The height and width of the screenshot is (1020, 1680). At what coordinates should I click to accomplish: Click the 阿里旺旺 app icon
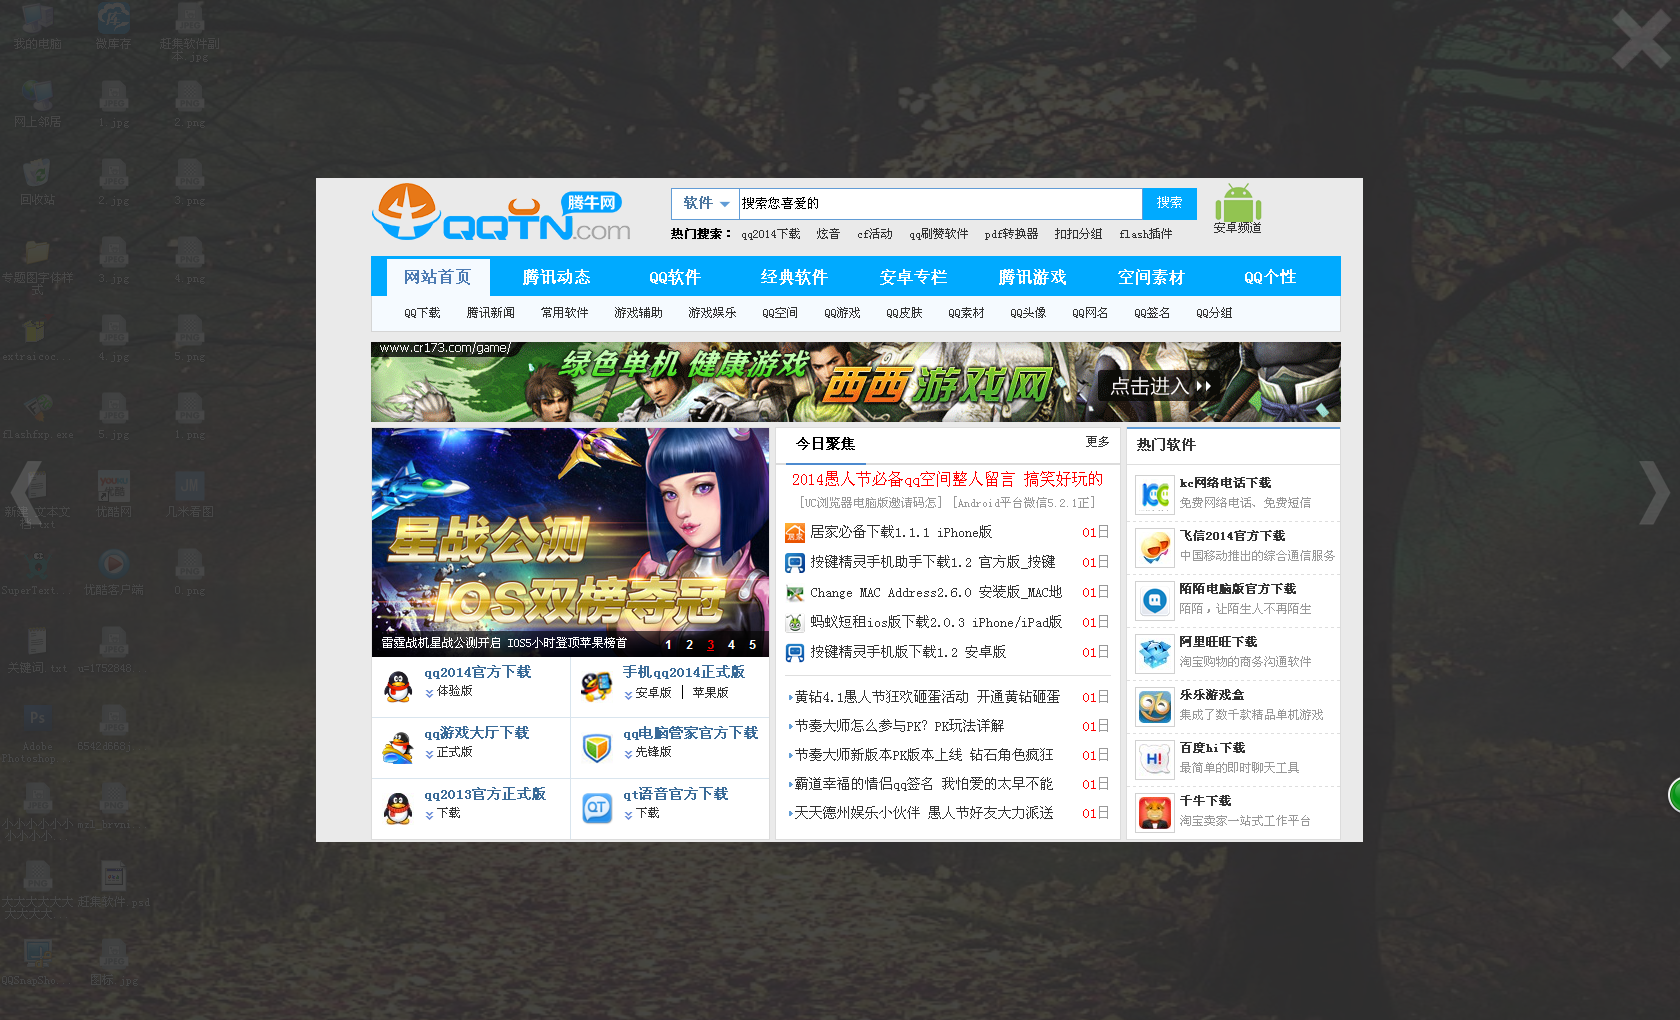(1155, 653)
